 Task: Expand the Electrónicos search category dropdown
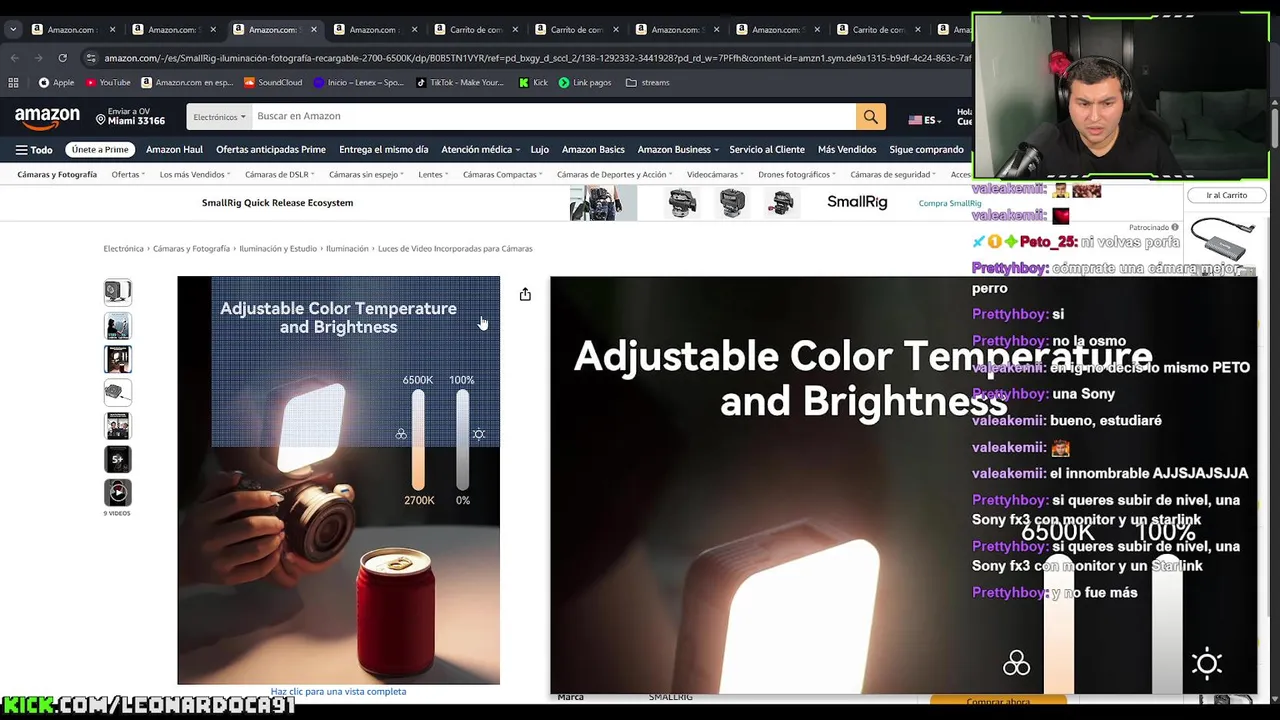[219, 117]
